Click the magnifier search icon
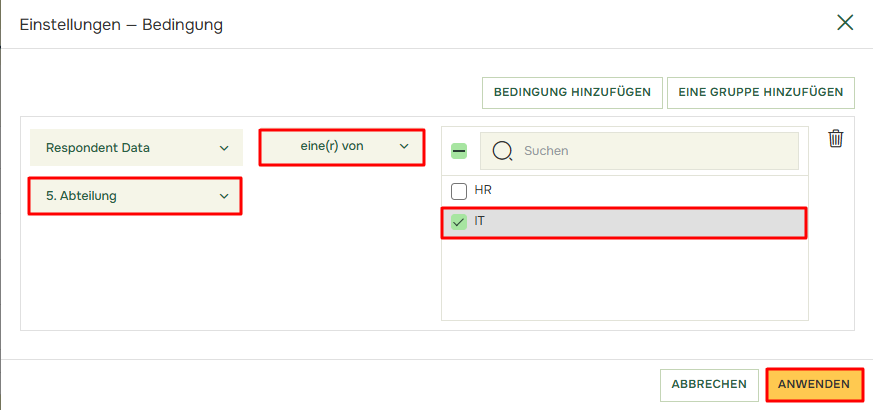The image size is (873, 410). coord(503,151)
